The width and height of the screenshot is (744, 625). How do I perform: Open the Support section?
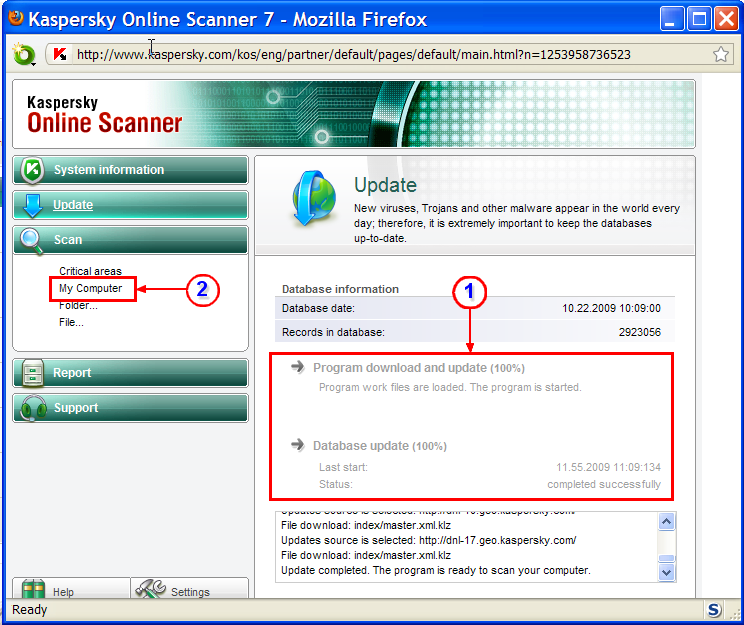(x=130, y=408)
